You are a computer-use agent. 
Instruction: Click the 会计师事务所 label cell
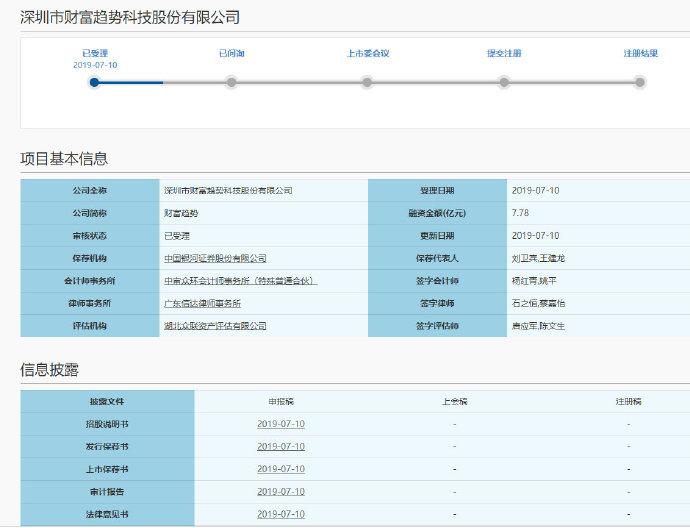coord(90,281)
